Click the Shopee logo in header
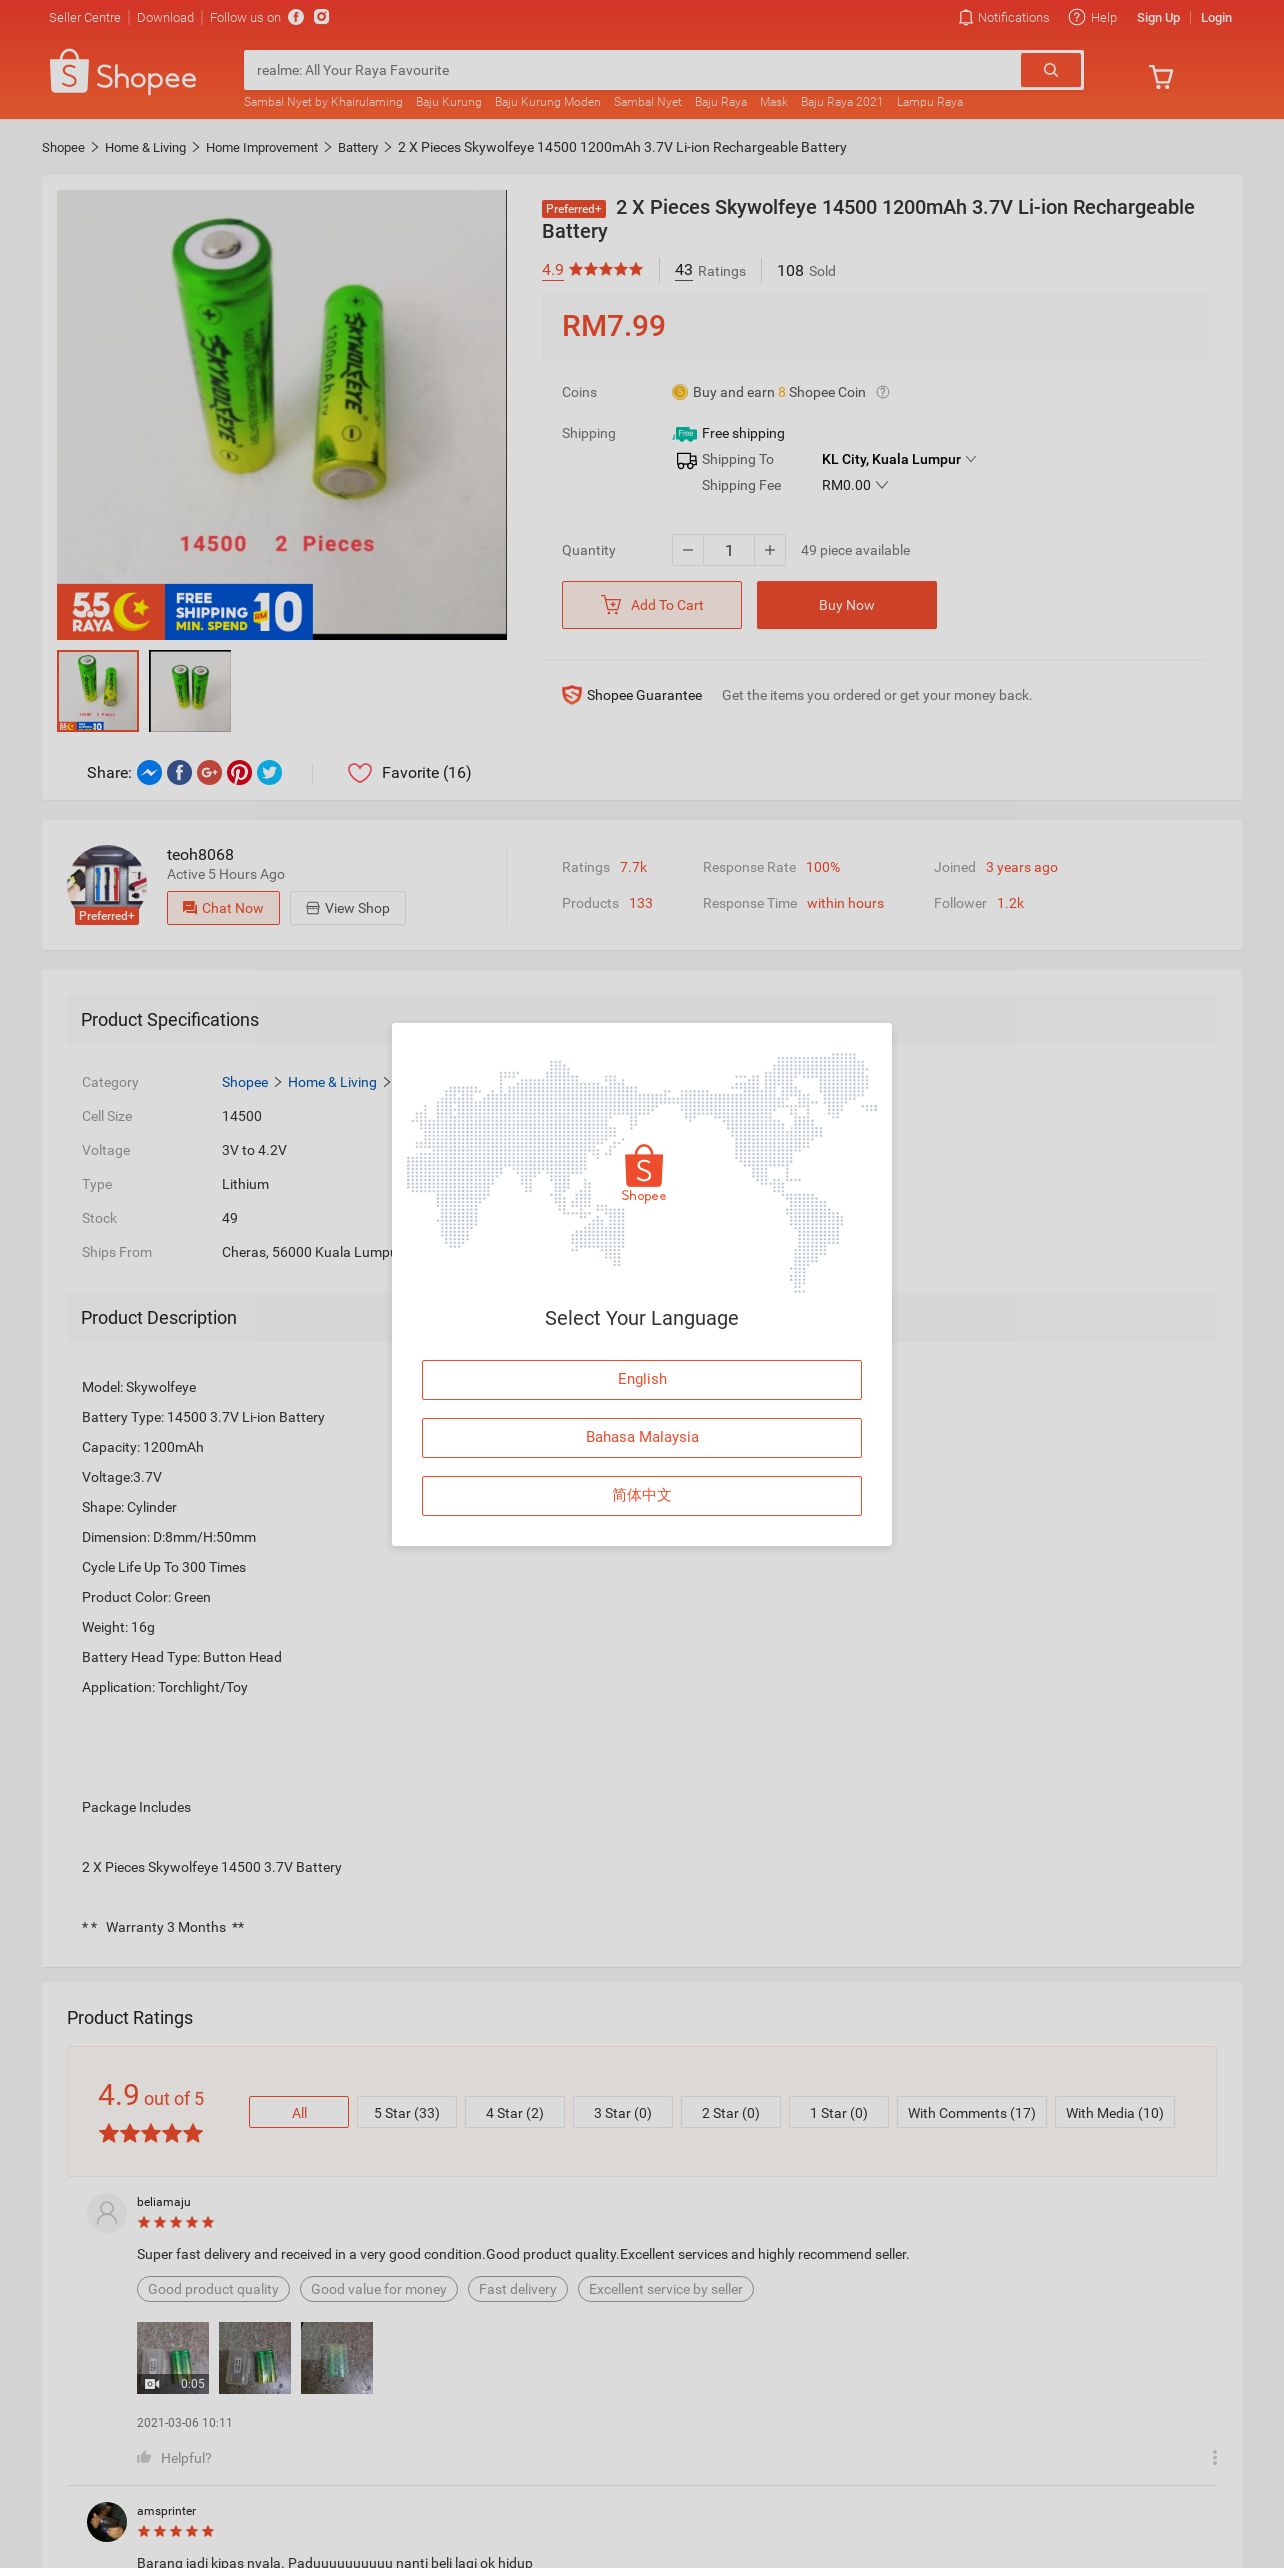This screenshot has width=1284, height=2568. [x=123, y=73]
